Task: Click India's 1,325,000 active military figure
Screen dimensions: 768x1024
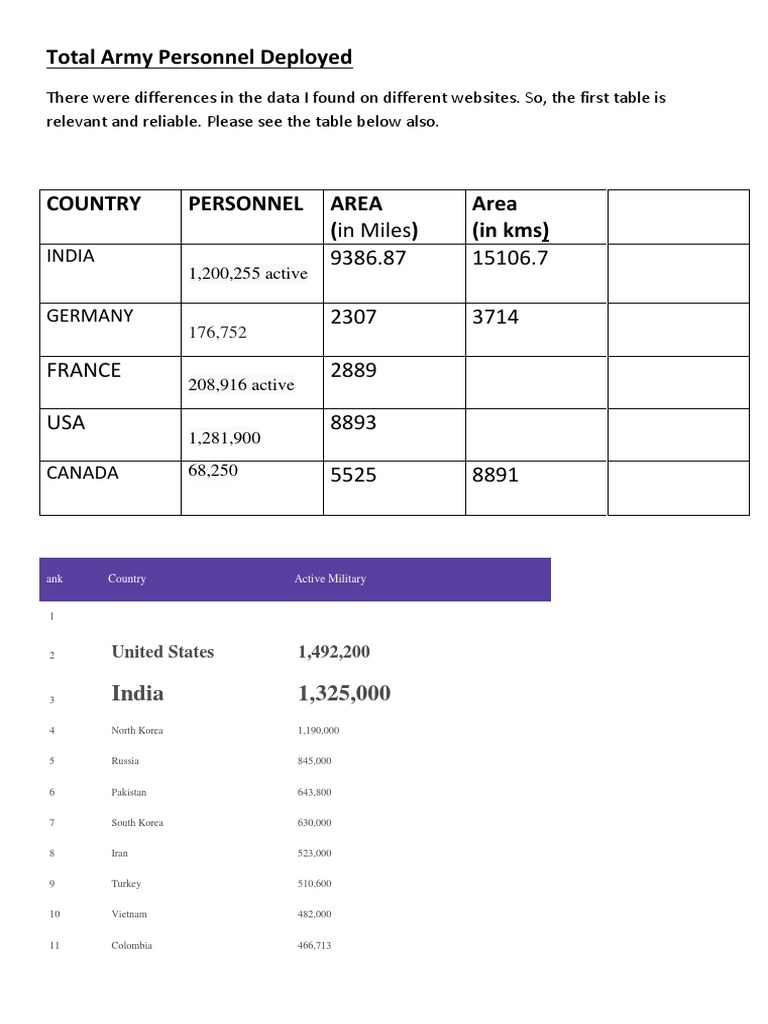Action: coord(344,693)
